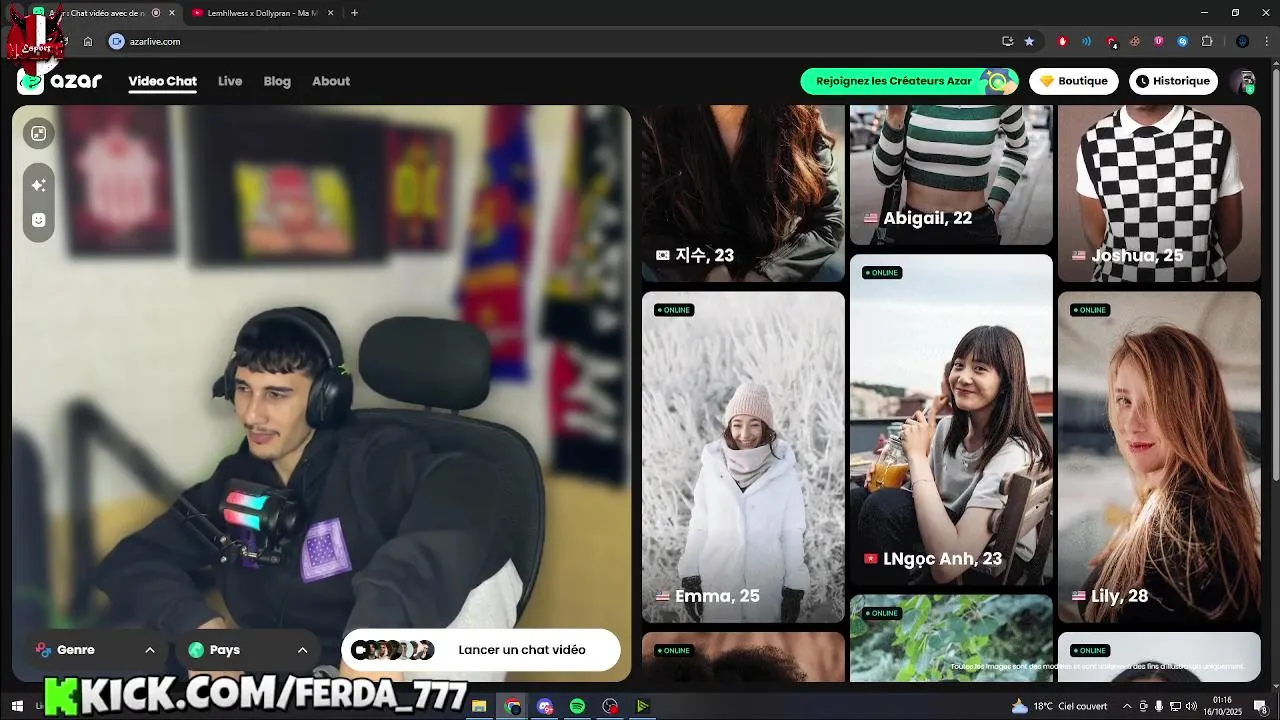Click ONLINE badge on LNgọc Anh's card
The height and width of the screenshot is (720, 1280).
pyautogui.click(x=881, y=273)
